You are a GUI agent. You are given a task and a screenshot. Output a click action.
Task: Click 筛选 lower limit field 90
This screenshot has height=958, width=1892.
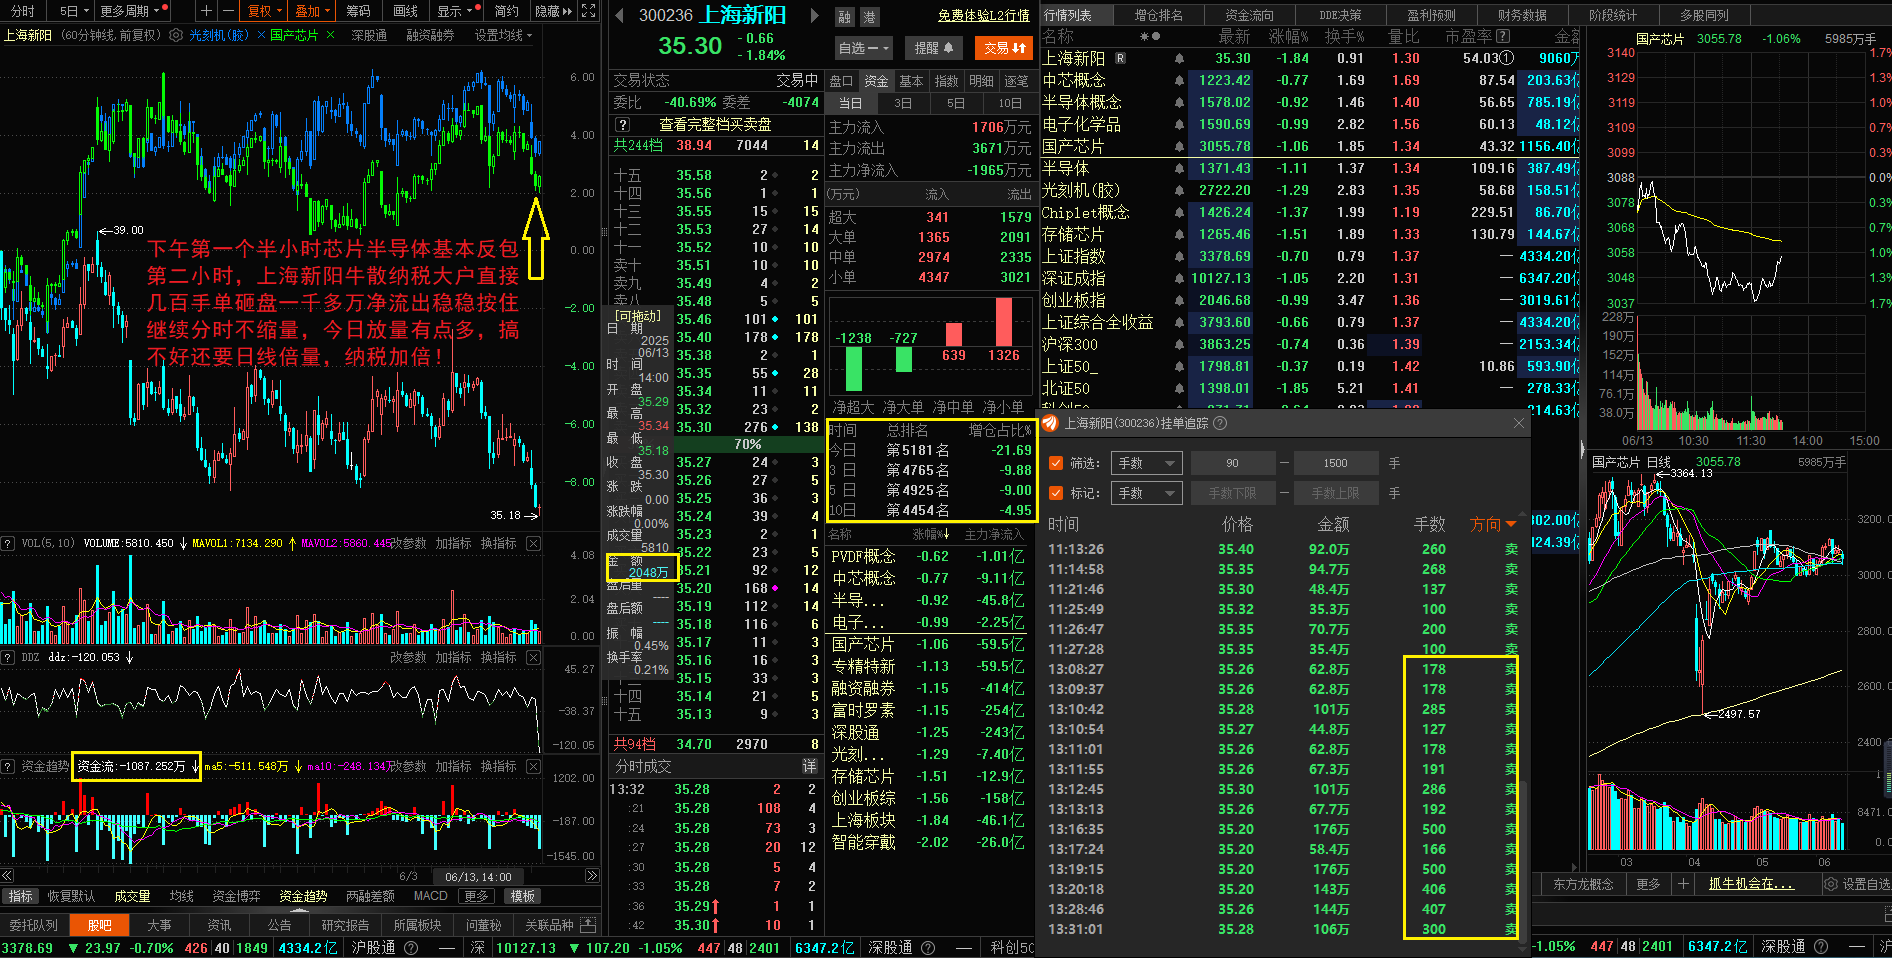pyautogui.click(x=1232, y=463)
